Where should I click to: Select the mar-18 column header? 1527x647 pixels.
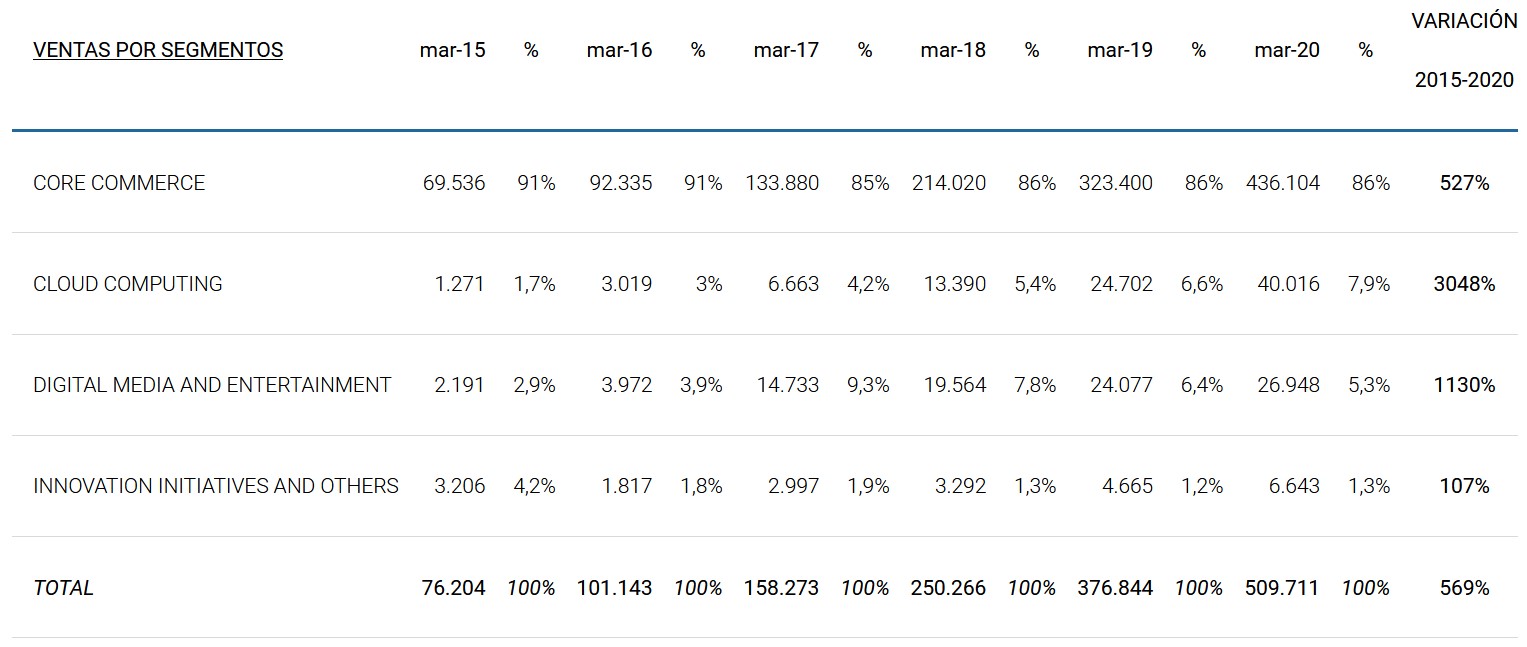tap(953, 50)
